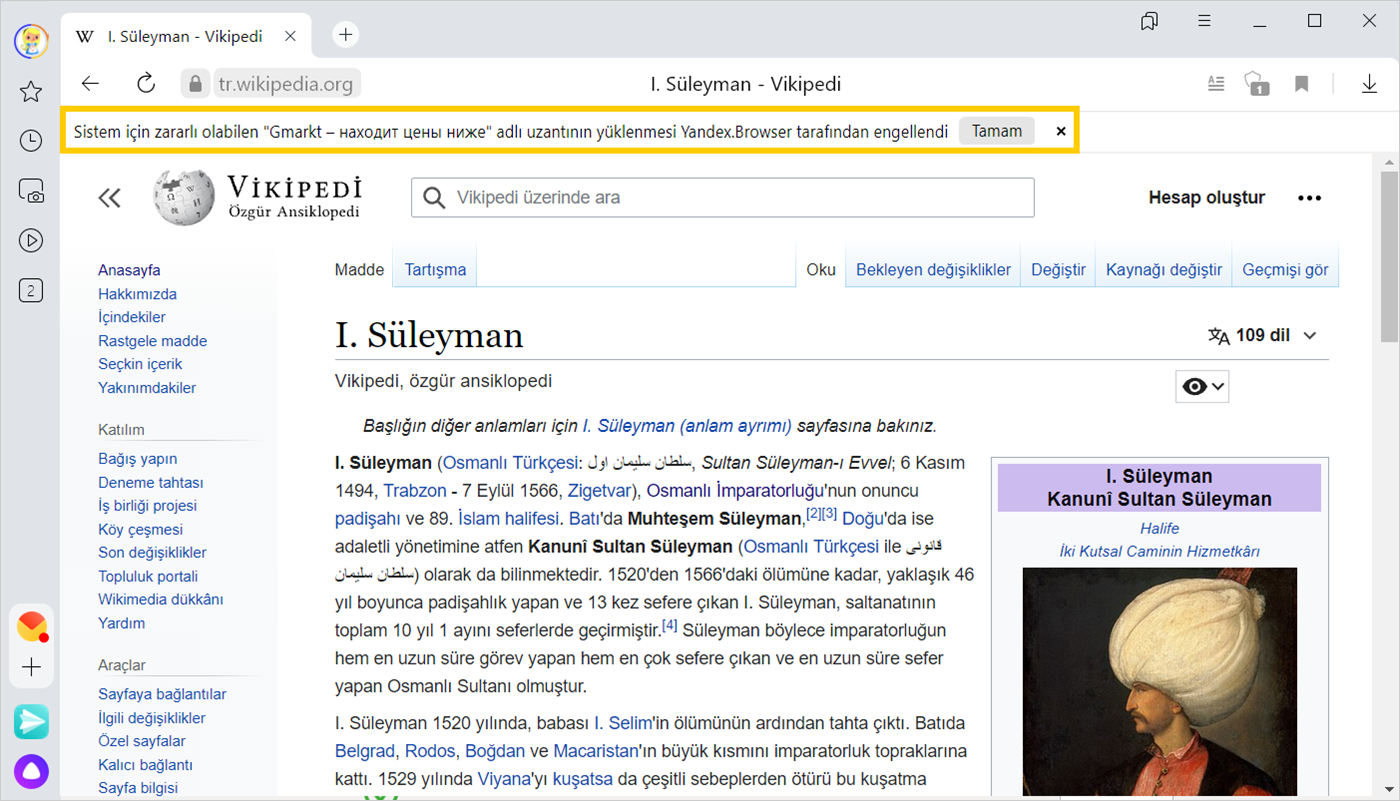This screenshot has width=1400, height=801.
Task: Enable reader mode icon in address bar
Action: coord(1216,84)
